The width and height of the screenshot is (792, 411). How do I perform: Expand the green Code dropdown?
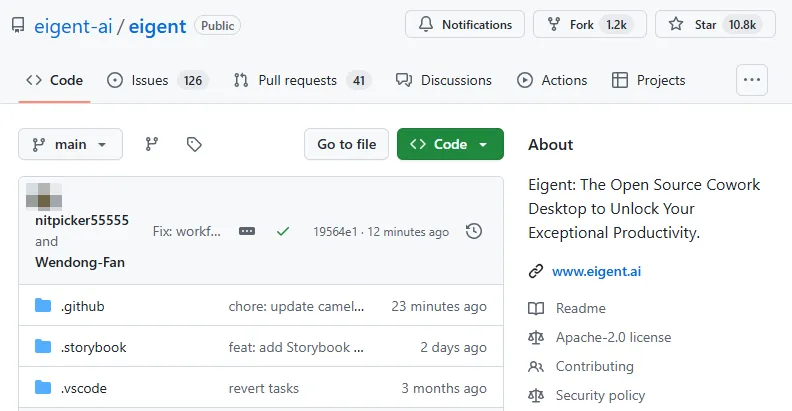[x=450, y=144]
